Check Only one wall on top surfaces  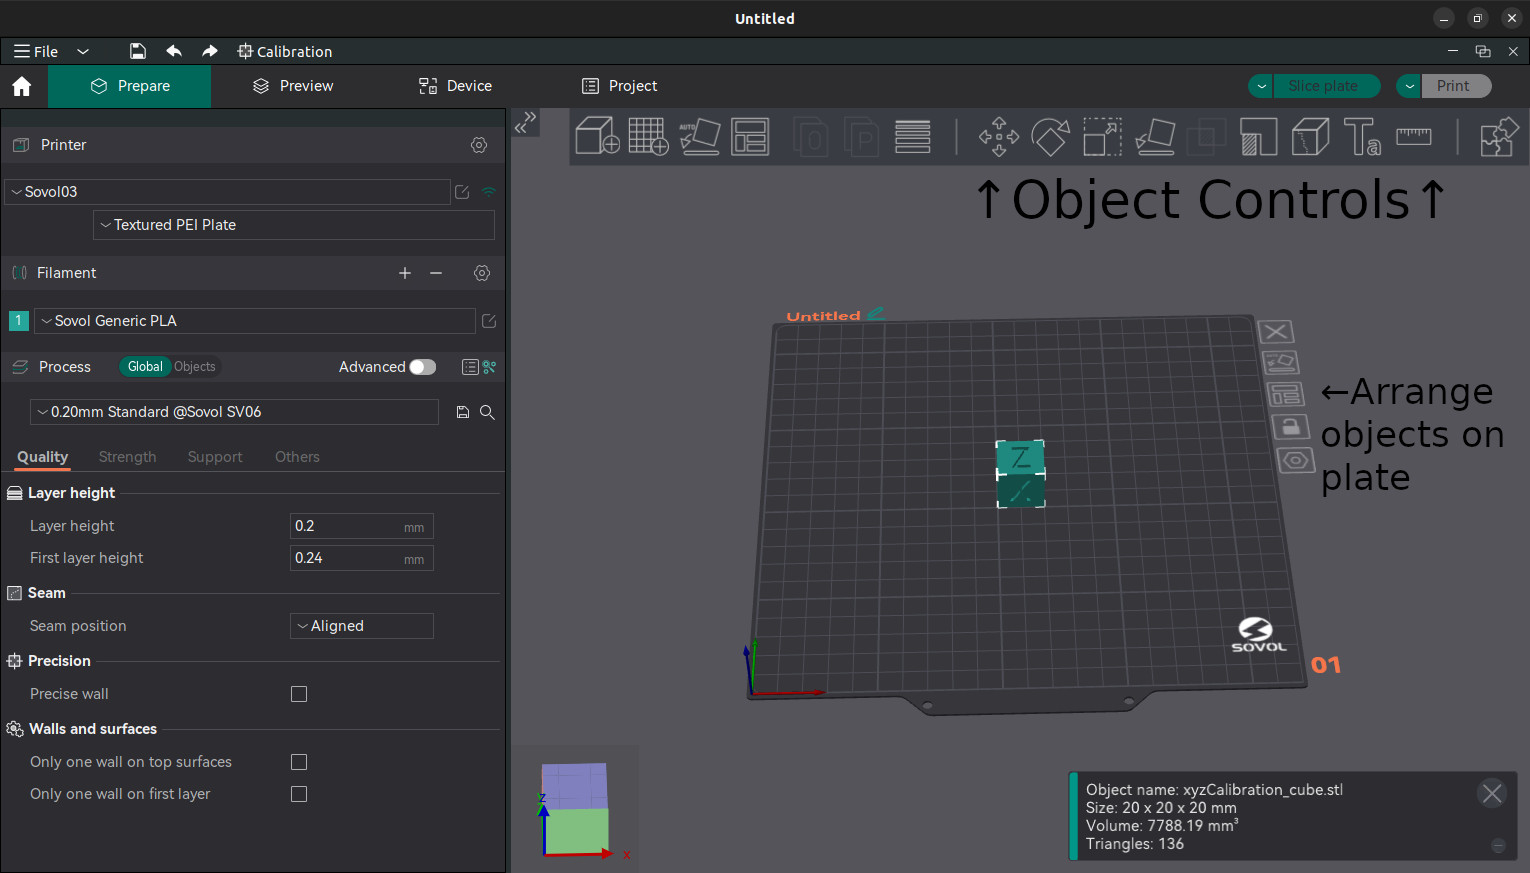pyautogui.click(x=299, y=762)
